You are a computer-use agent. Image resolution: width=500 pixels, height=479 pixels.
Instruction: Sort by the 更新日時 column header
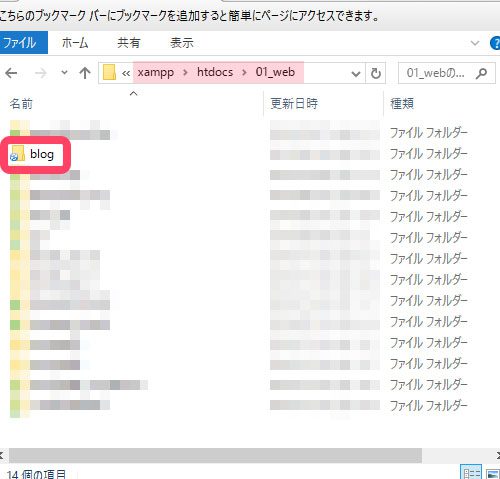tap(294, 104)
